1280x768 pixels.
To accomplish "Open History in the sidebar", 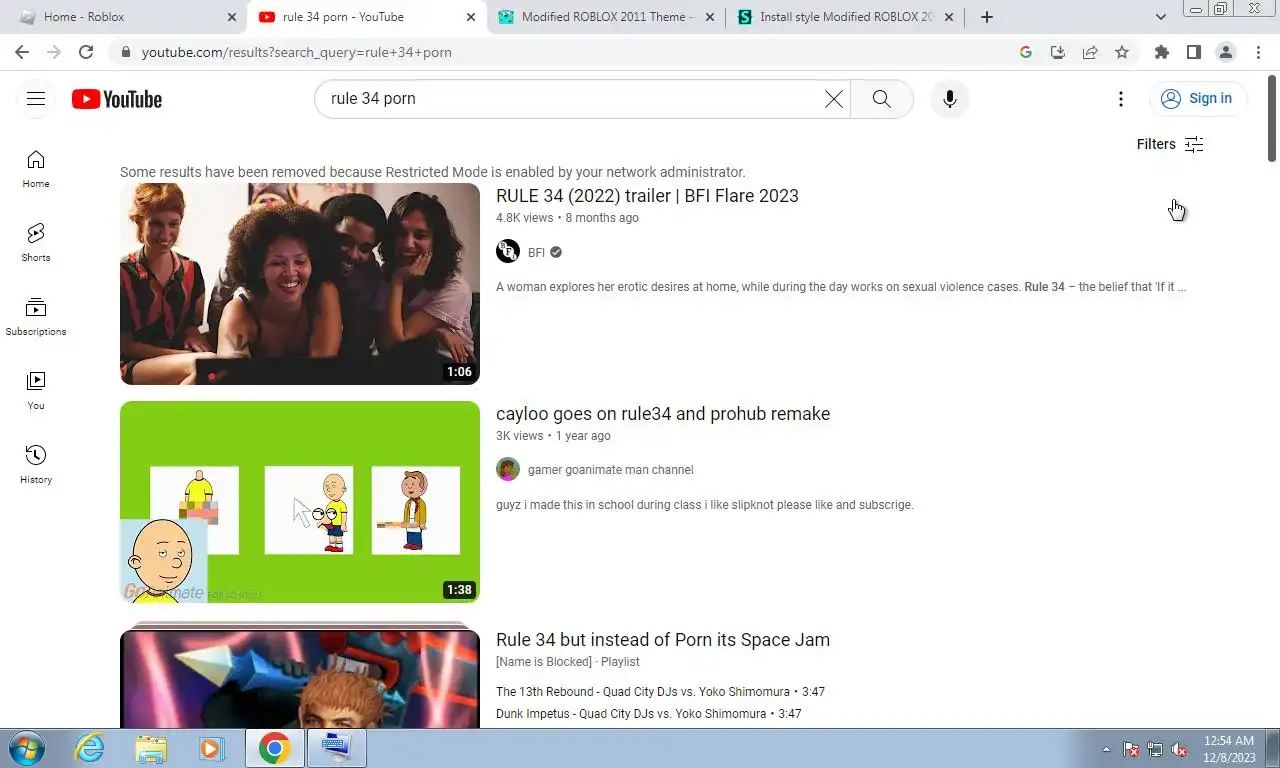I will 36,465.
